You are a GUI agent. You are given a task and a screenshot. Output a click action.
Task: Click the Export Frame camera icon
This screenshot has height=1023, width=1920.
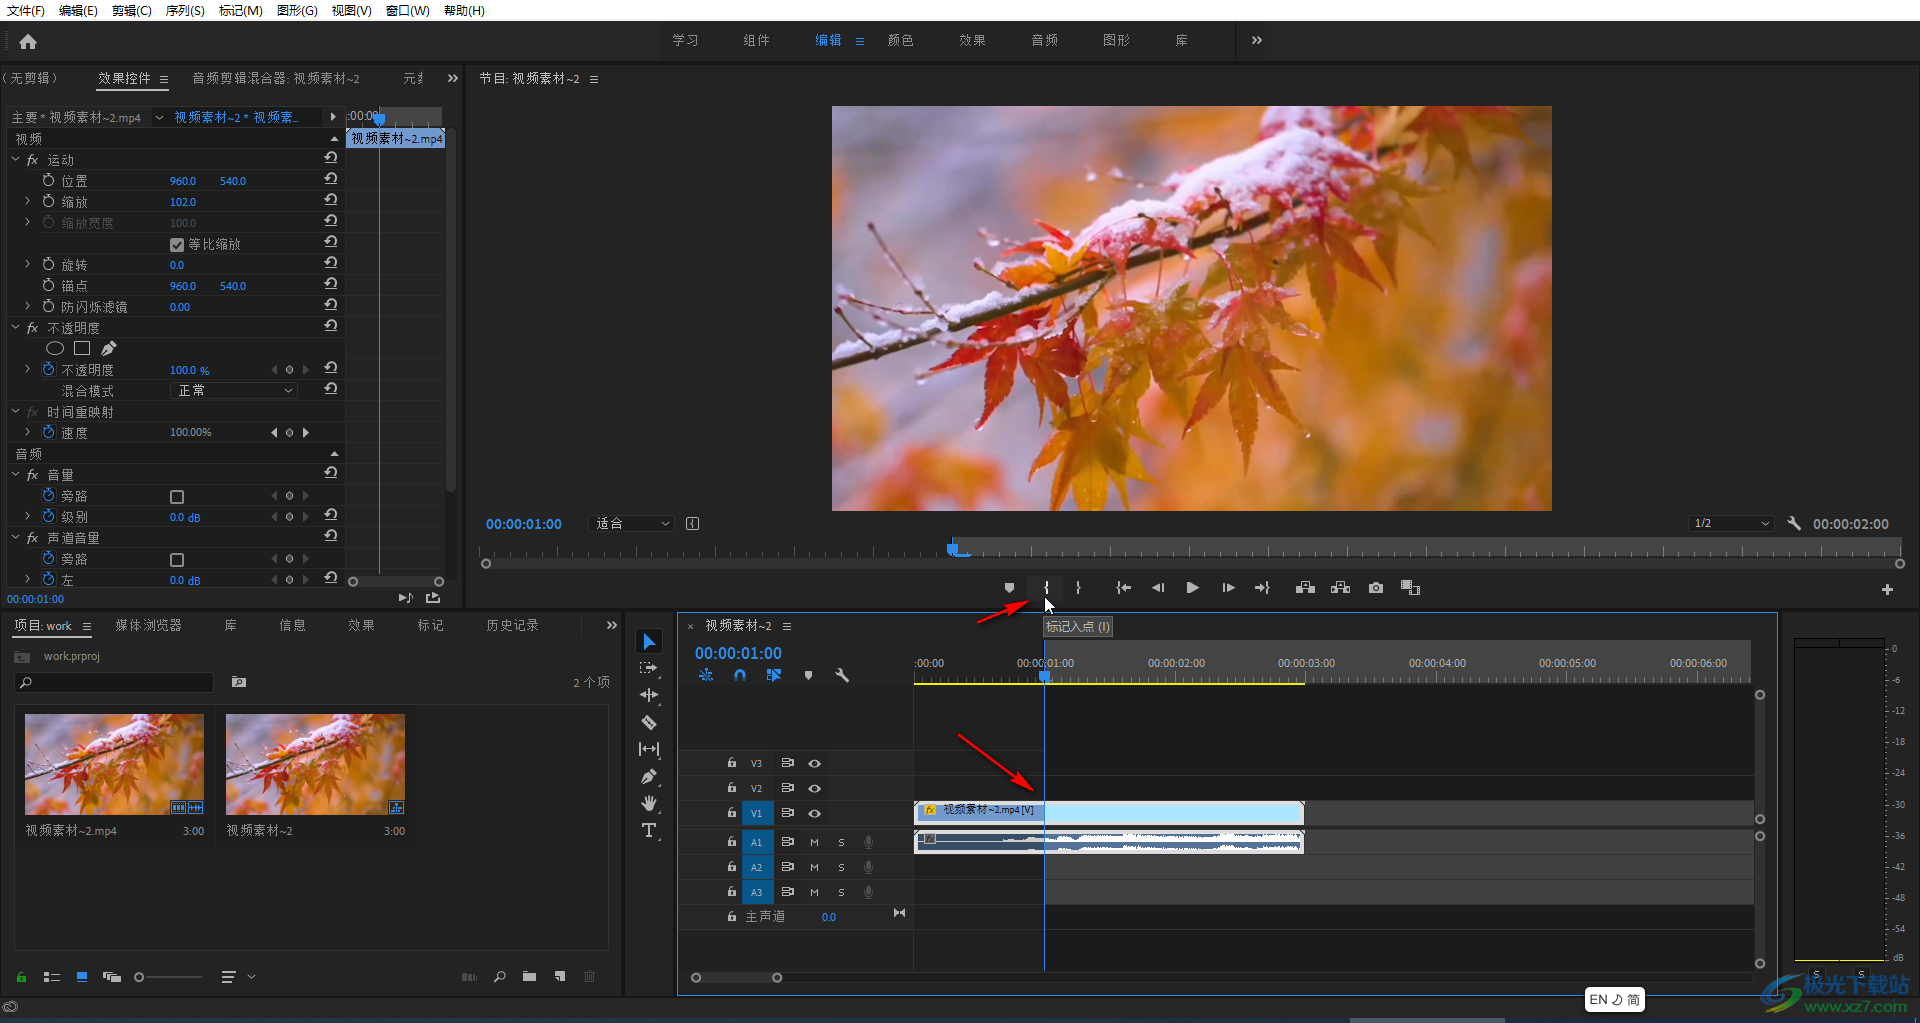1376,588
